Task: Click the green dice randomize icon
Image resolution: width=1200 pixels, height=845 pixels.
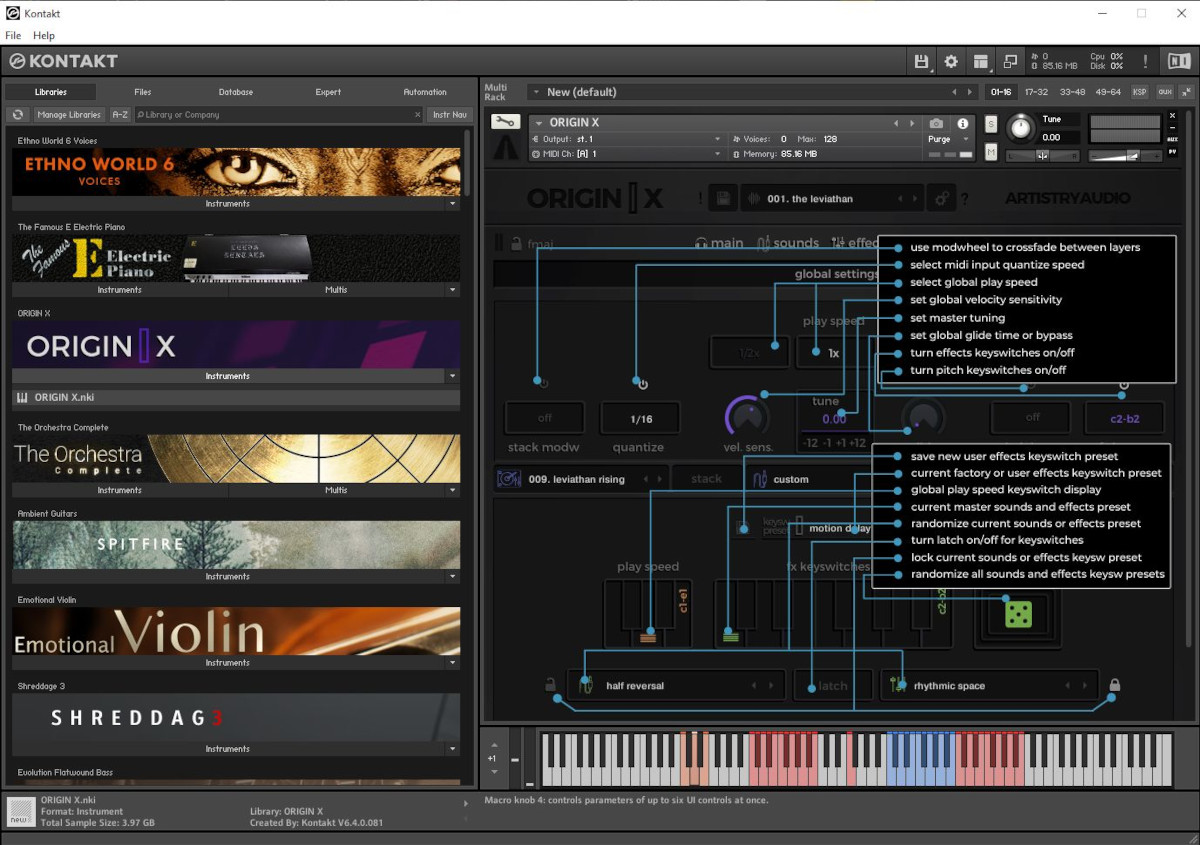Action: 1018,613
